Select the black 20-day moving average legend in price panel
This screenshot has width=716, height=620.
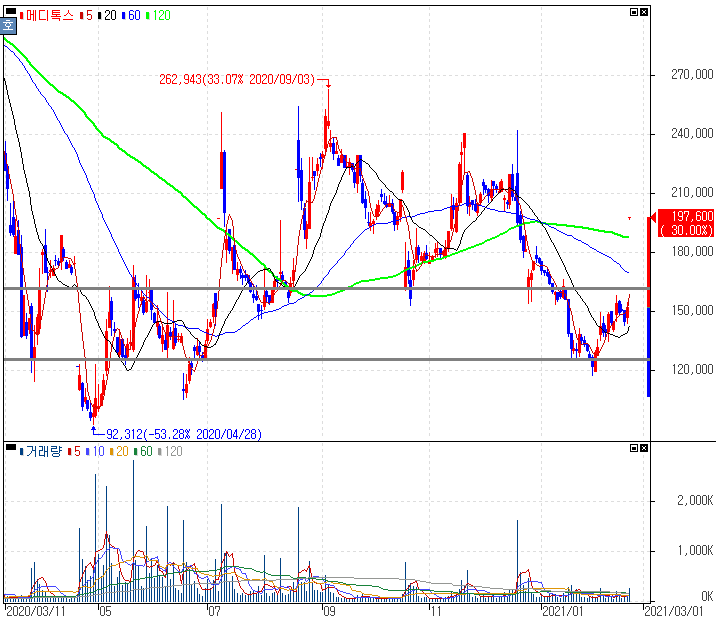[x=108, y=16]
